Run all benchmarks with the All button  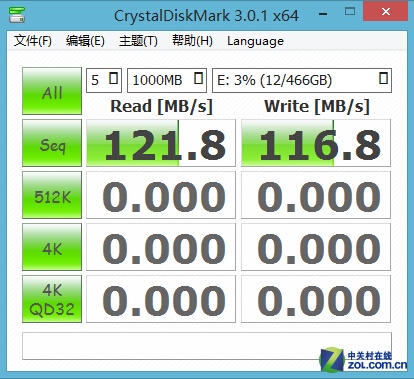coord(52,91)
